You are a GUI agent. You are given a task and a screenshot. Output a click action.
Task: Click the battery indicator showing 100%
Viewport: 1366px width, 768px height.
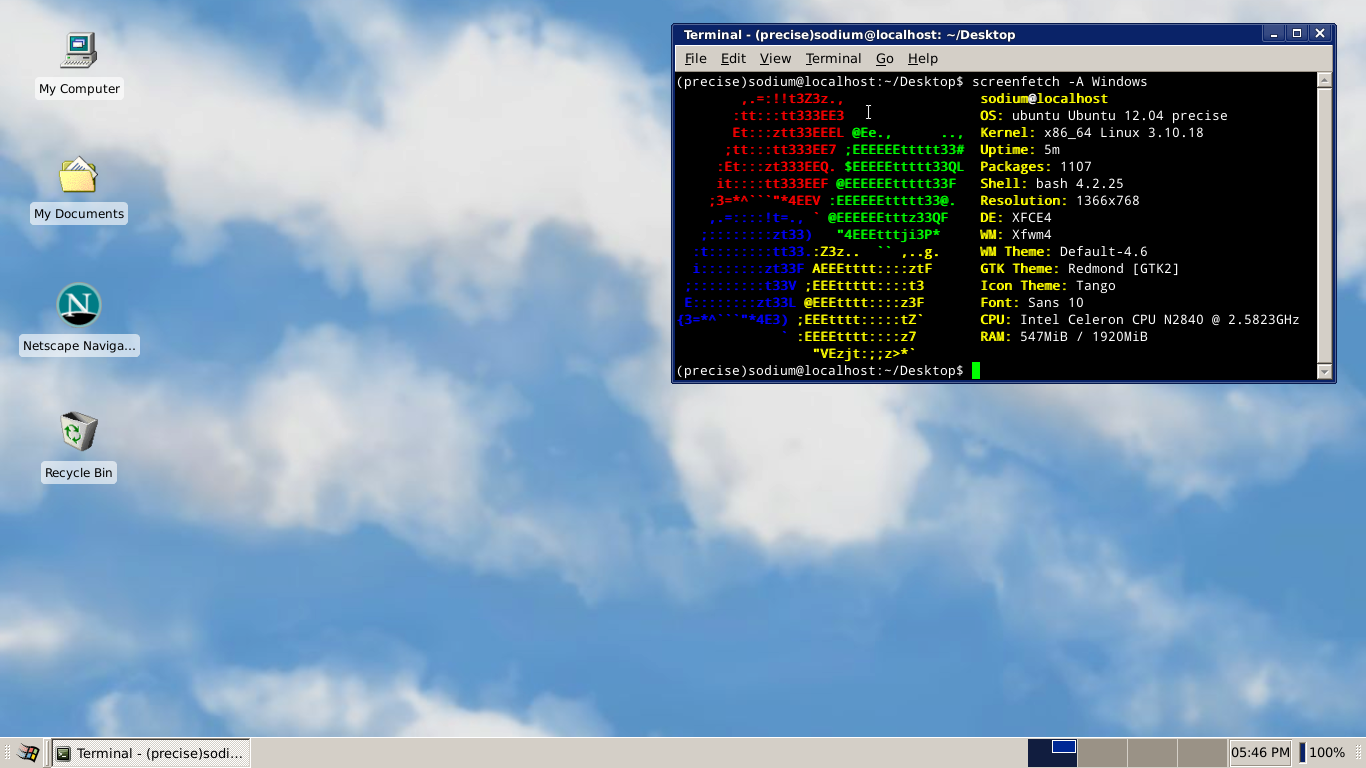tap(1322, 753)
